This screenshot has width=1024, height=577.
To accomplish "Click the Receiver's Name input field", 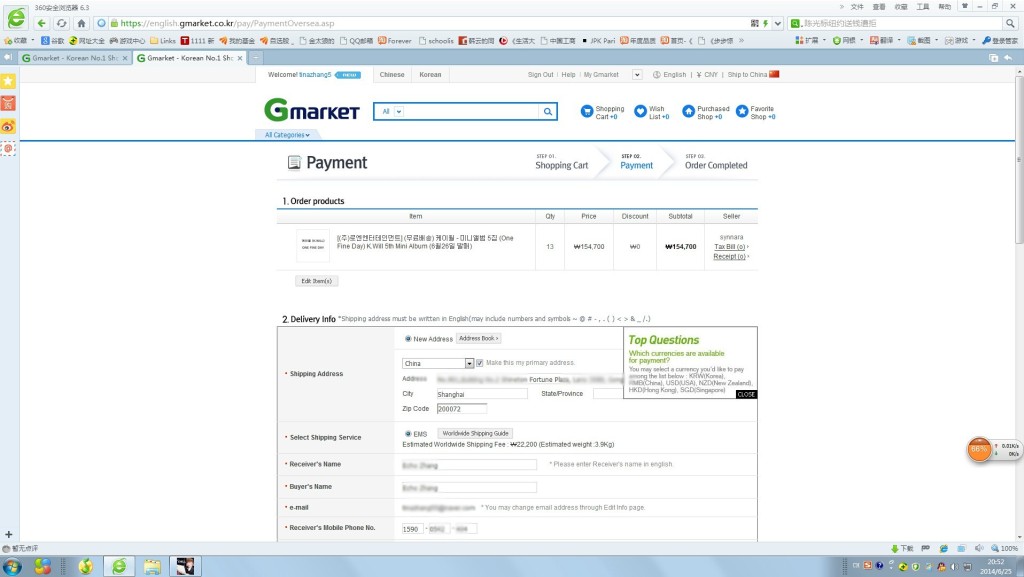I will click(x=470, y=465).
